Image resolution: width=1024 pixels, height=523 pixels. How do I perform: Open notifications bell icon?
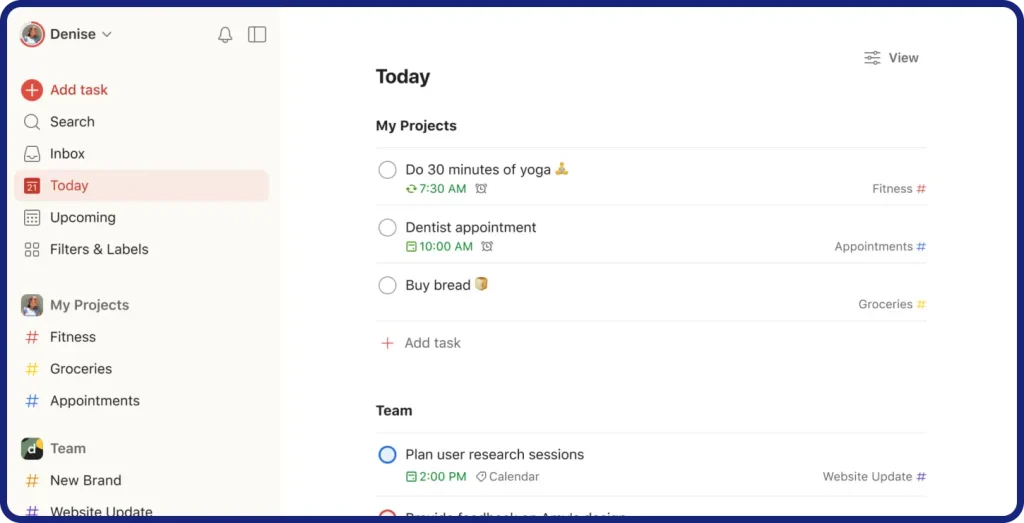coord(225,35)
